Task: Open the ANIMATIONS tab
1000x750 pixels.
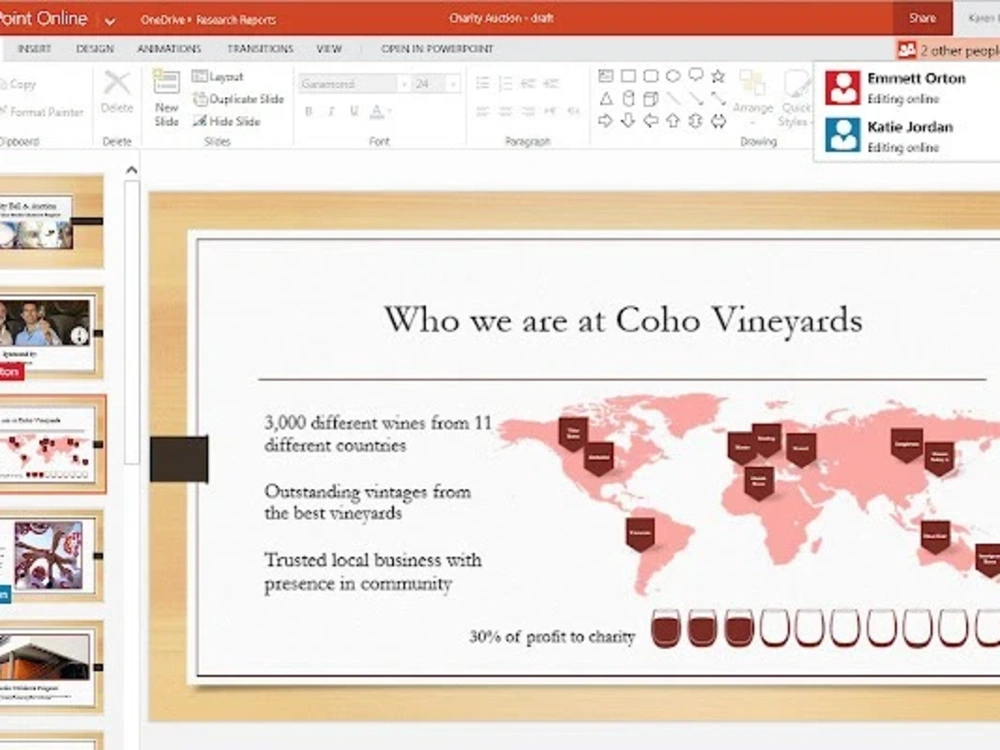Action: (x=169, y=48)
